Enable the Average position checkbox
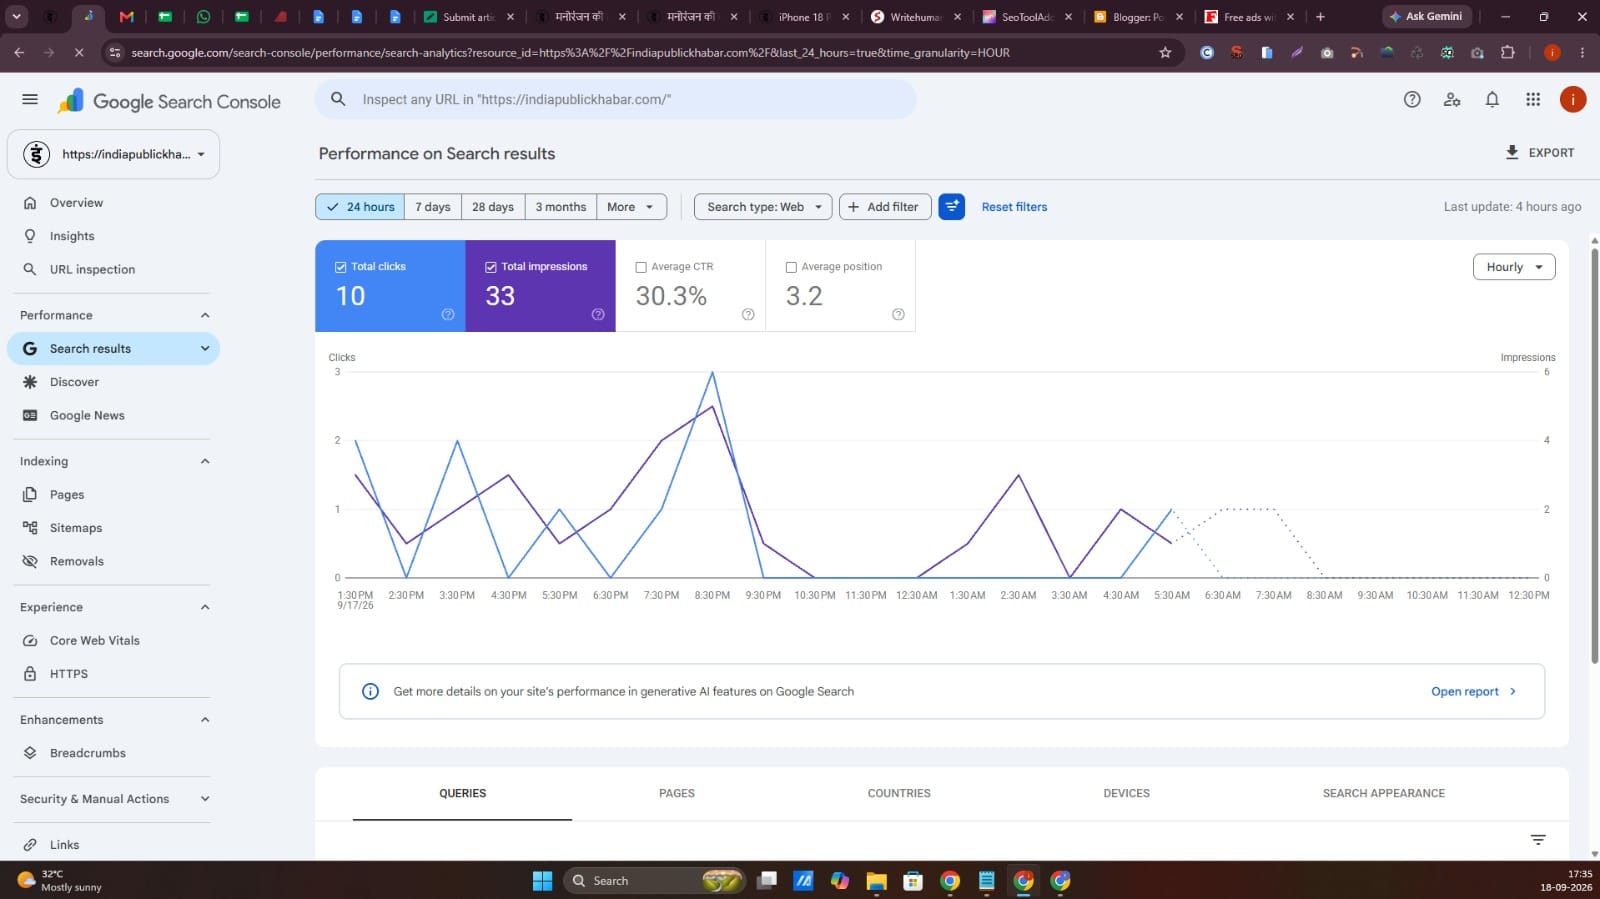Image resolution: width=1600 pixels, height=899 pixels. pyautogui.click(x=791, y=267)
